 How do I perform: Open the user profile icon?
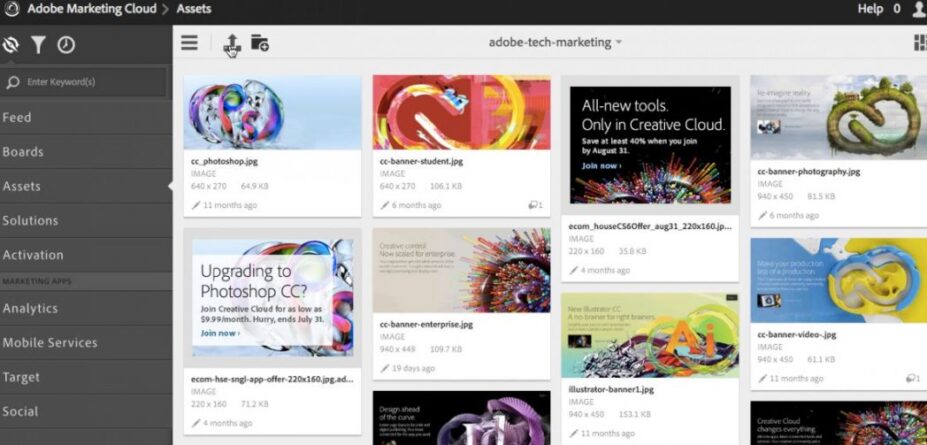point(919,10)
